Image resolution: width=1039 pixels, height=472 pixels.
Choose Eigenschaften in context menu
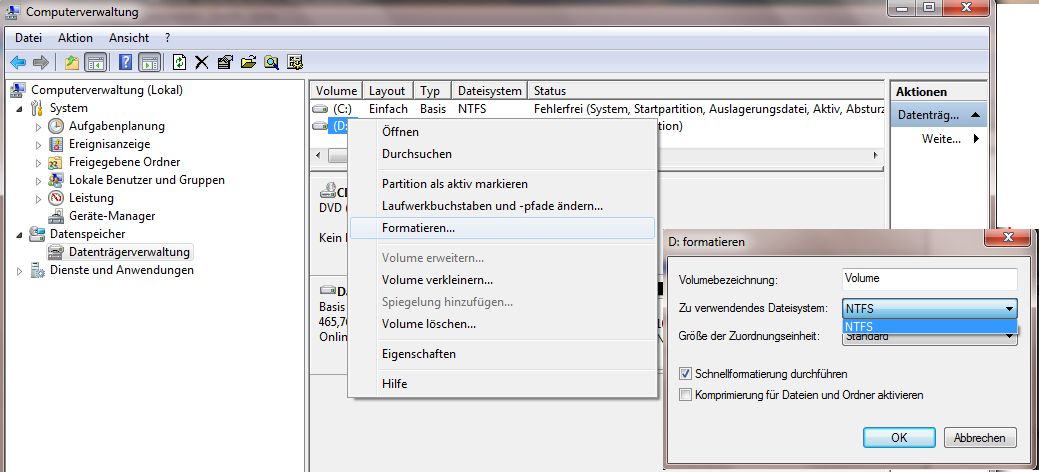tap(502, 354)
